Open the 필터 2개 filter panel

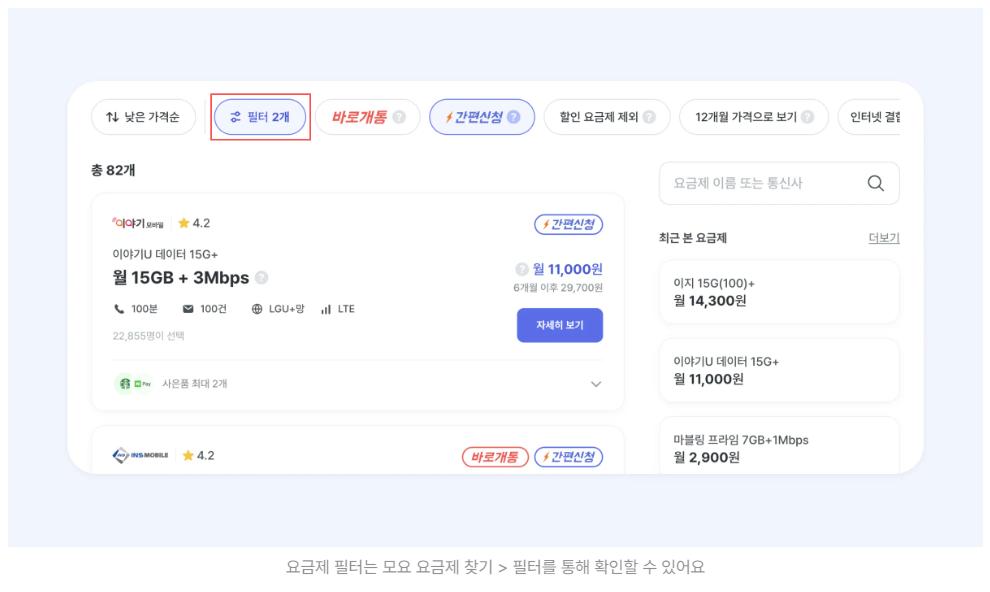click(x=260, y=116)
